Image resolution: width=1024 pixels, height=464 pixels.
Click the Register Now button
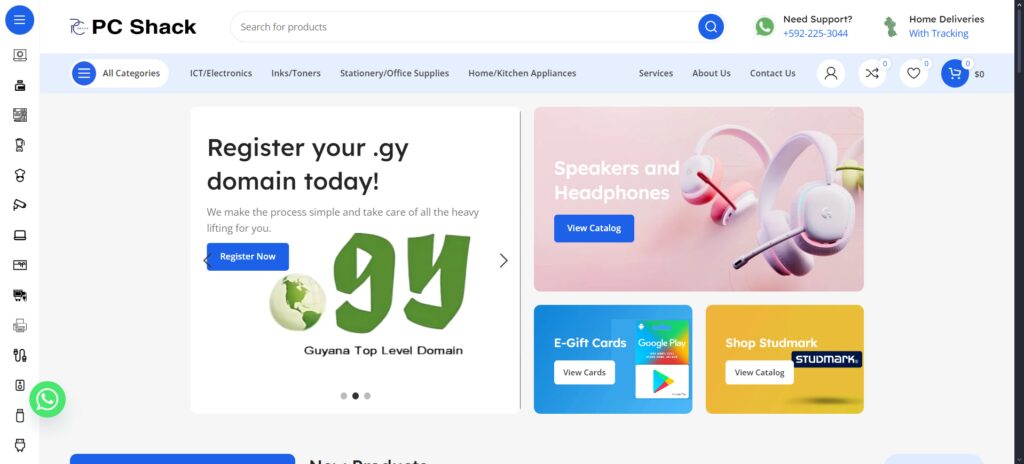pyautogui.click(x=248, y=257)
